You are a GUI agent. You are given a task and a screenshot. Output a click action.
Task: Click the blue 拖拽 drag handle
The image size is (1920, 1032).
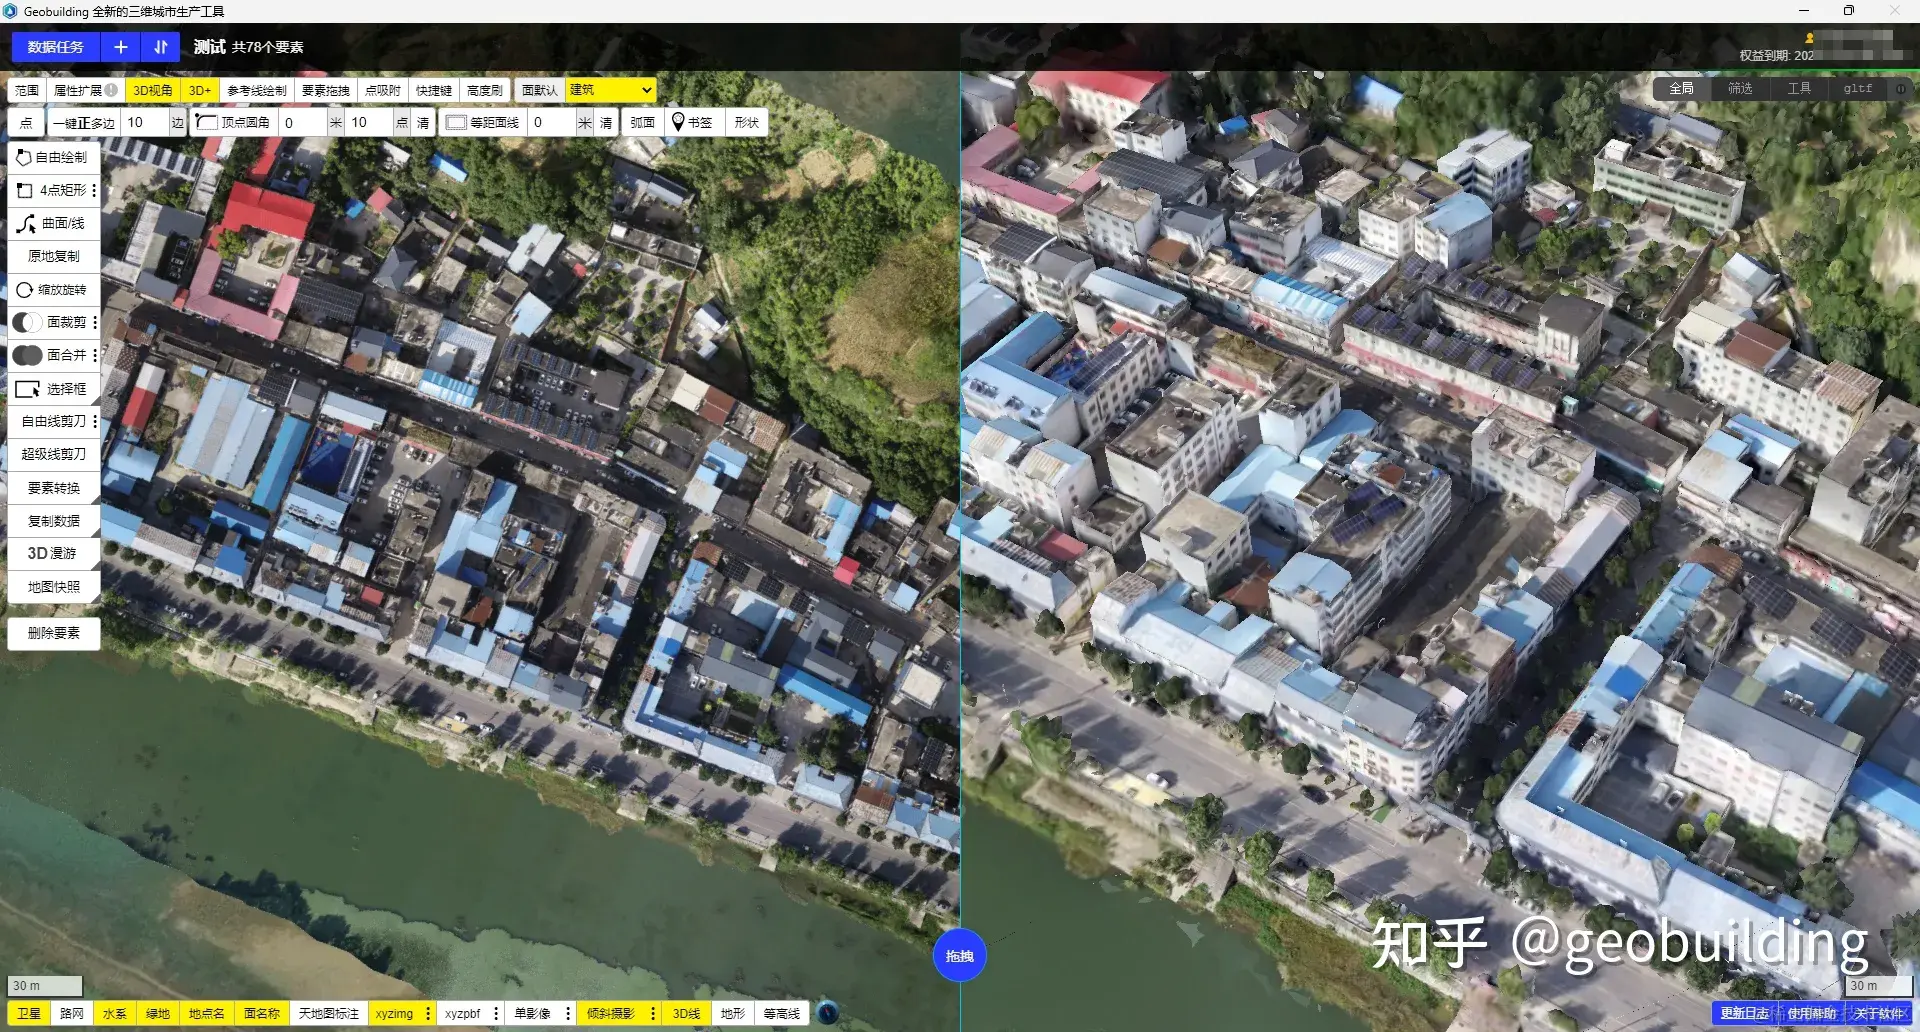(959, 956)
